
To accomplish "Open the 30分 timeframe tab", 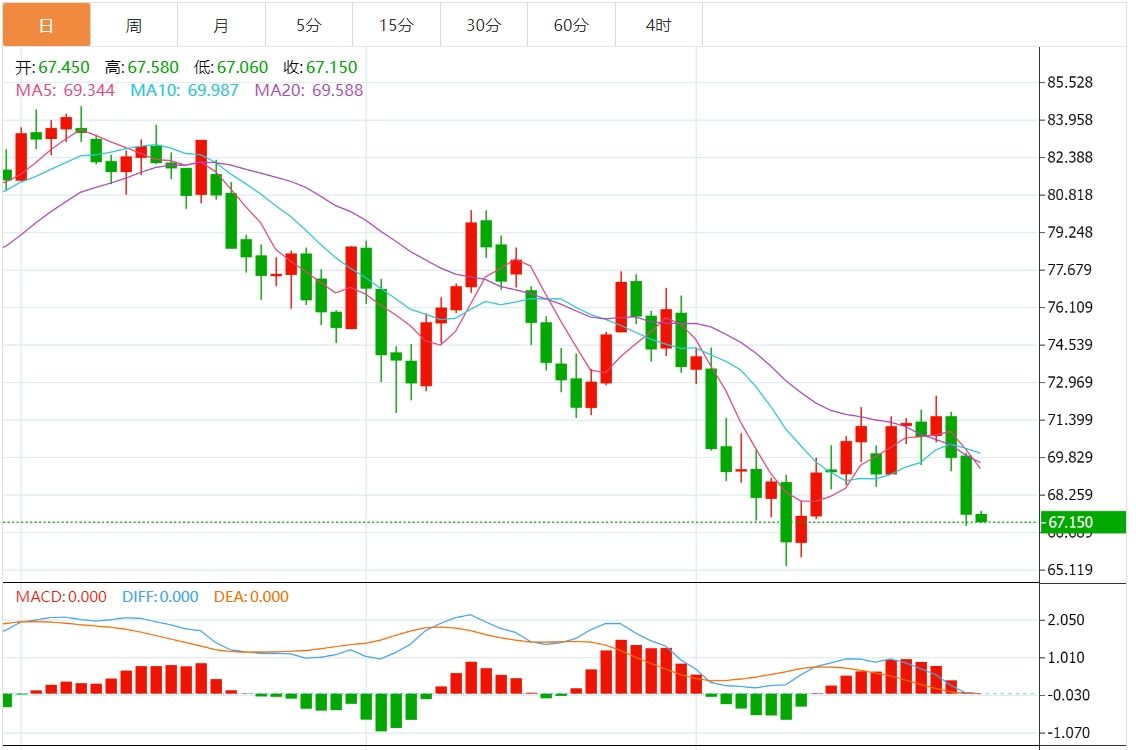I will (484, 25).
